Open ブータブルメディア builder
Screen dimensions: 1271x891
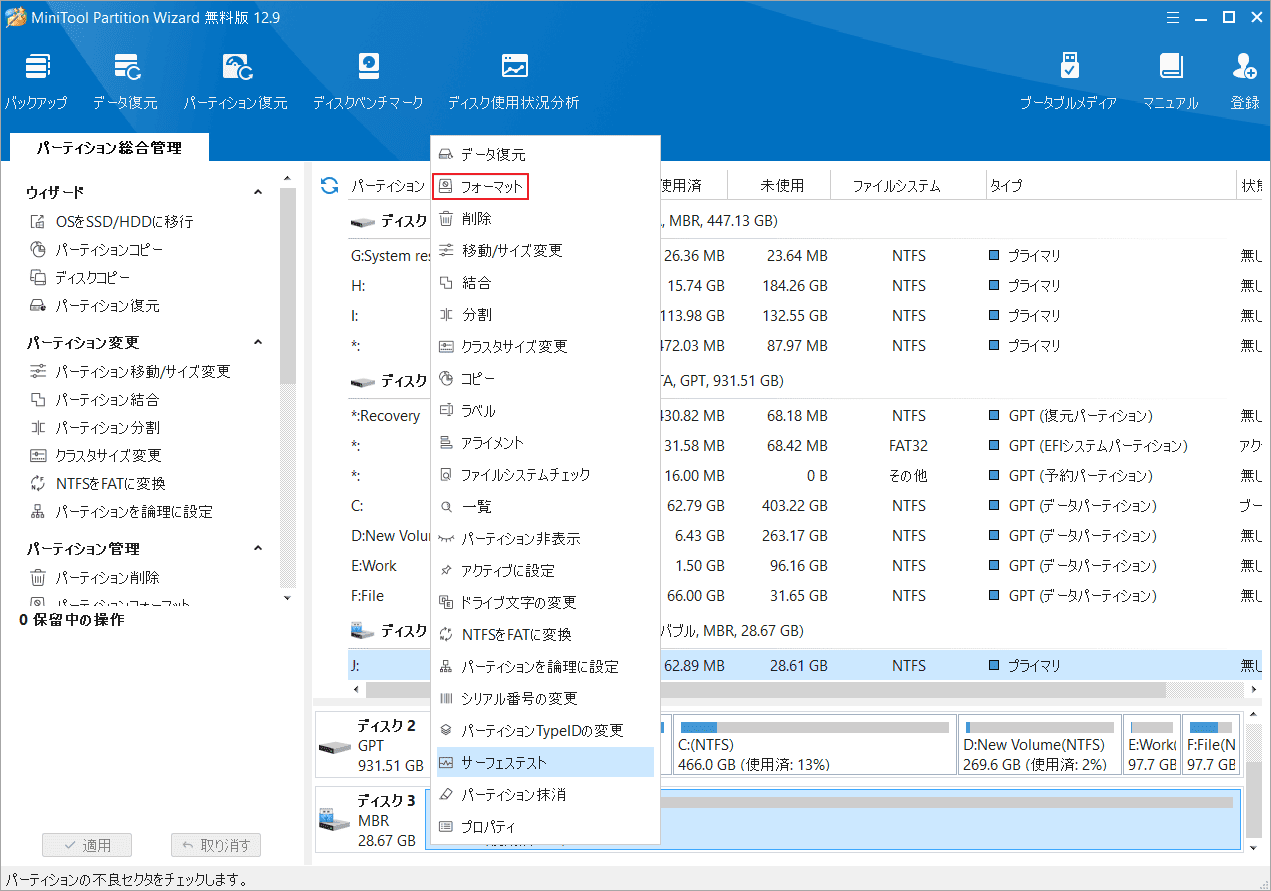[x=1068, y=81]
